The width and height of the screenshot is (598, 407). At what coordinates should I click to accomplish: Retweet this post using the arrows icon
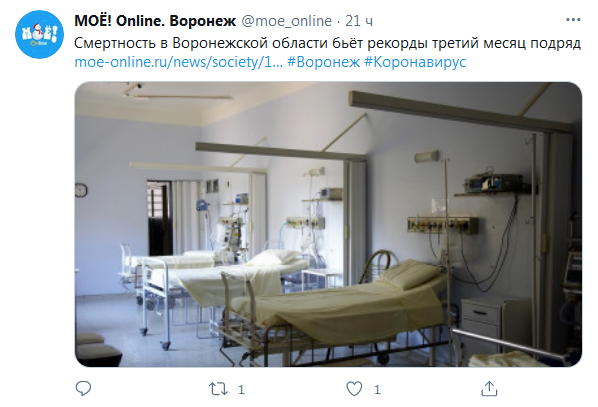[x=218, y=389]
